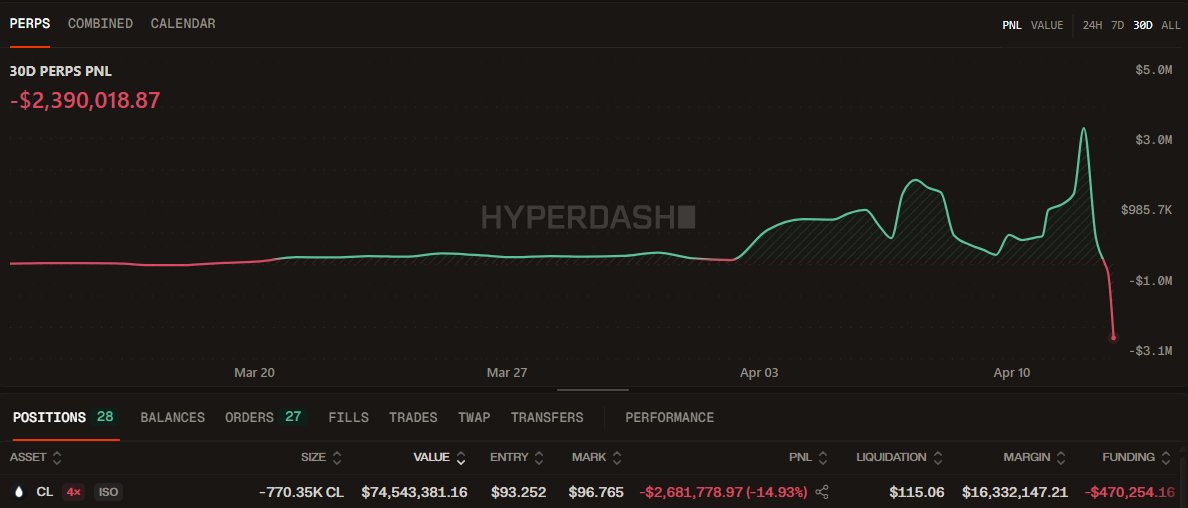Click the panel divider handle below the chart
Viewport: 1188px width, 508px height.
(x=593, y=390)
